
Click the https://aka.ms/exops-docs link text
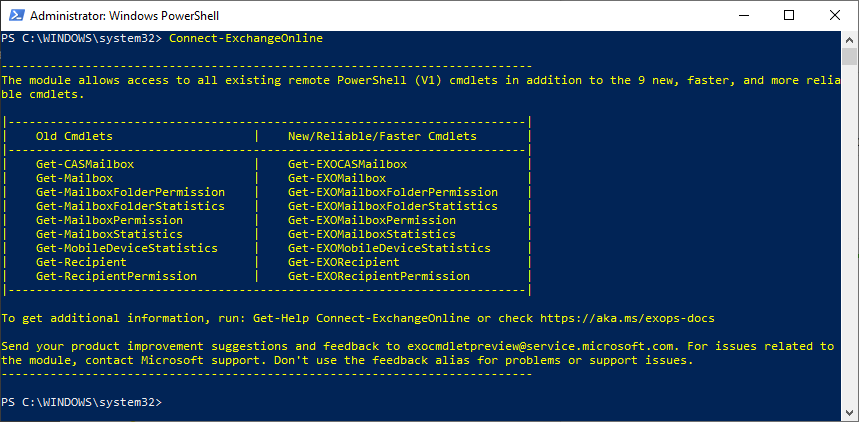coord(627,318)
